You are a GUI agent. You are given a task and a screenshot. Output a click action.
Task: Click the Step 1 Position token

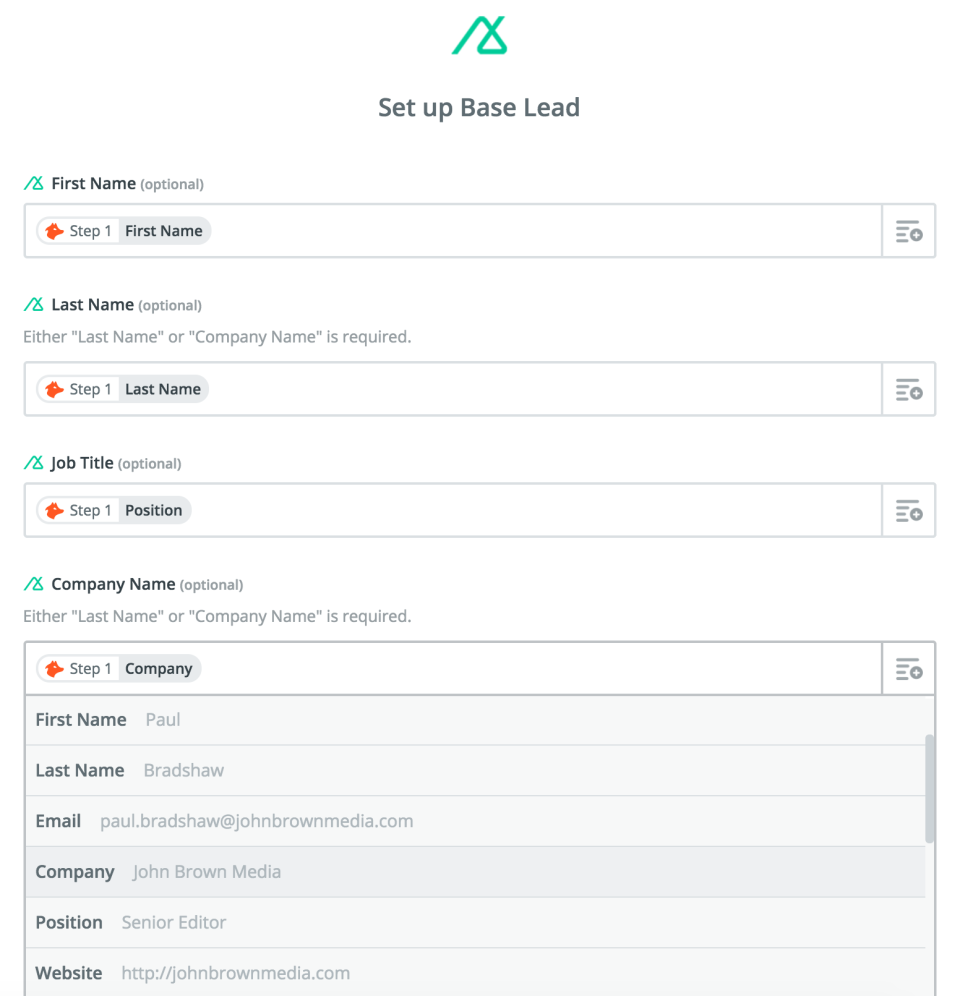112,510
